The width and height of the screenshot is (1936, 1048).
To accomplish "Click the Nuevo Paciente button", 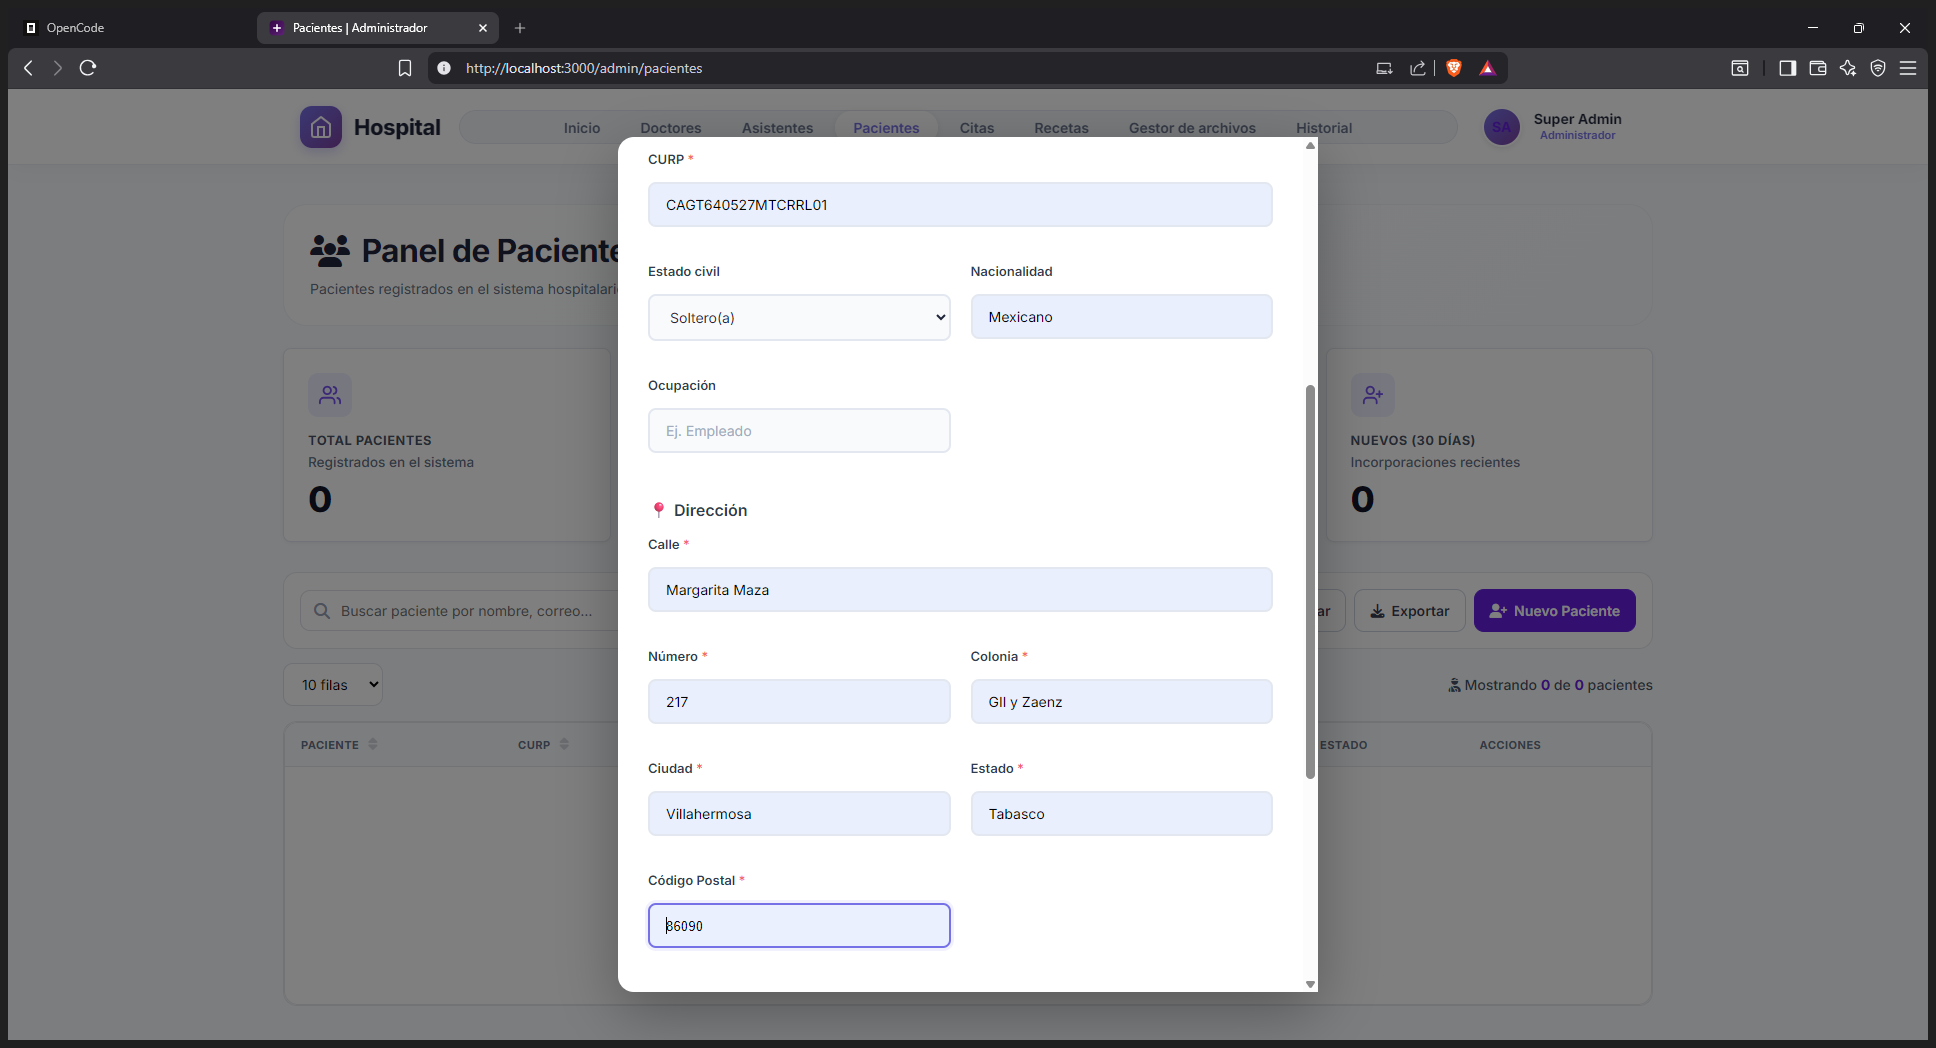I will [x=1555, y=611].
